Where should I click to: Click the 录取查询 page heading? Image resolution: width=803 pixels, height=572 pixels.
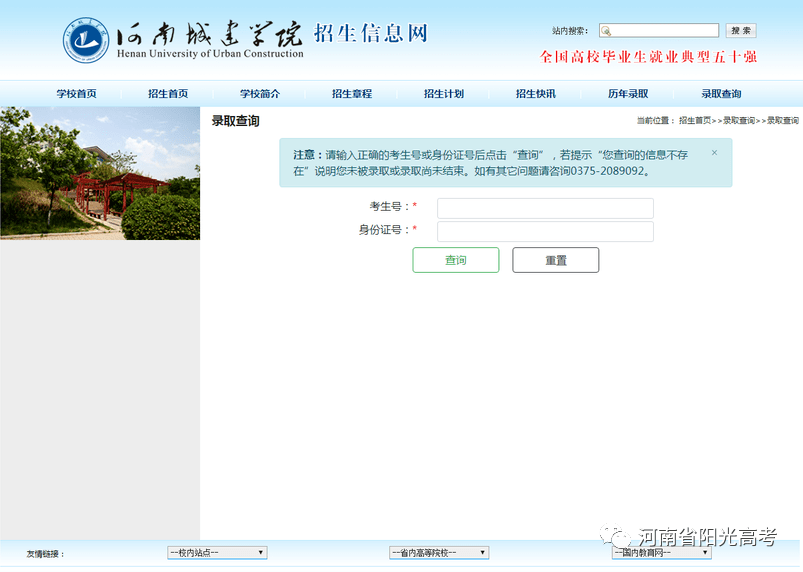pos(236,121)
